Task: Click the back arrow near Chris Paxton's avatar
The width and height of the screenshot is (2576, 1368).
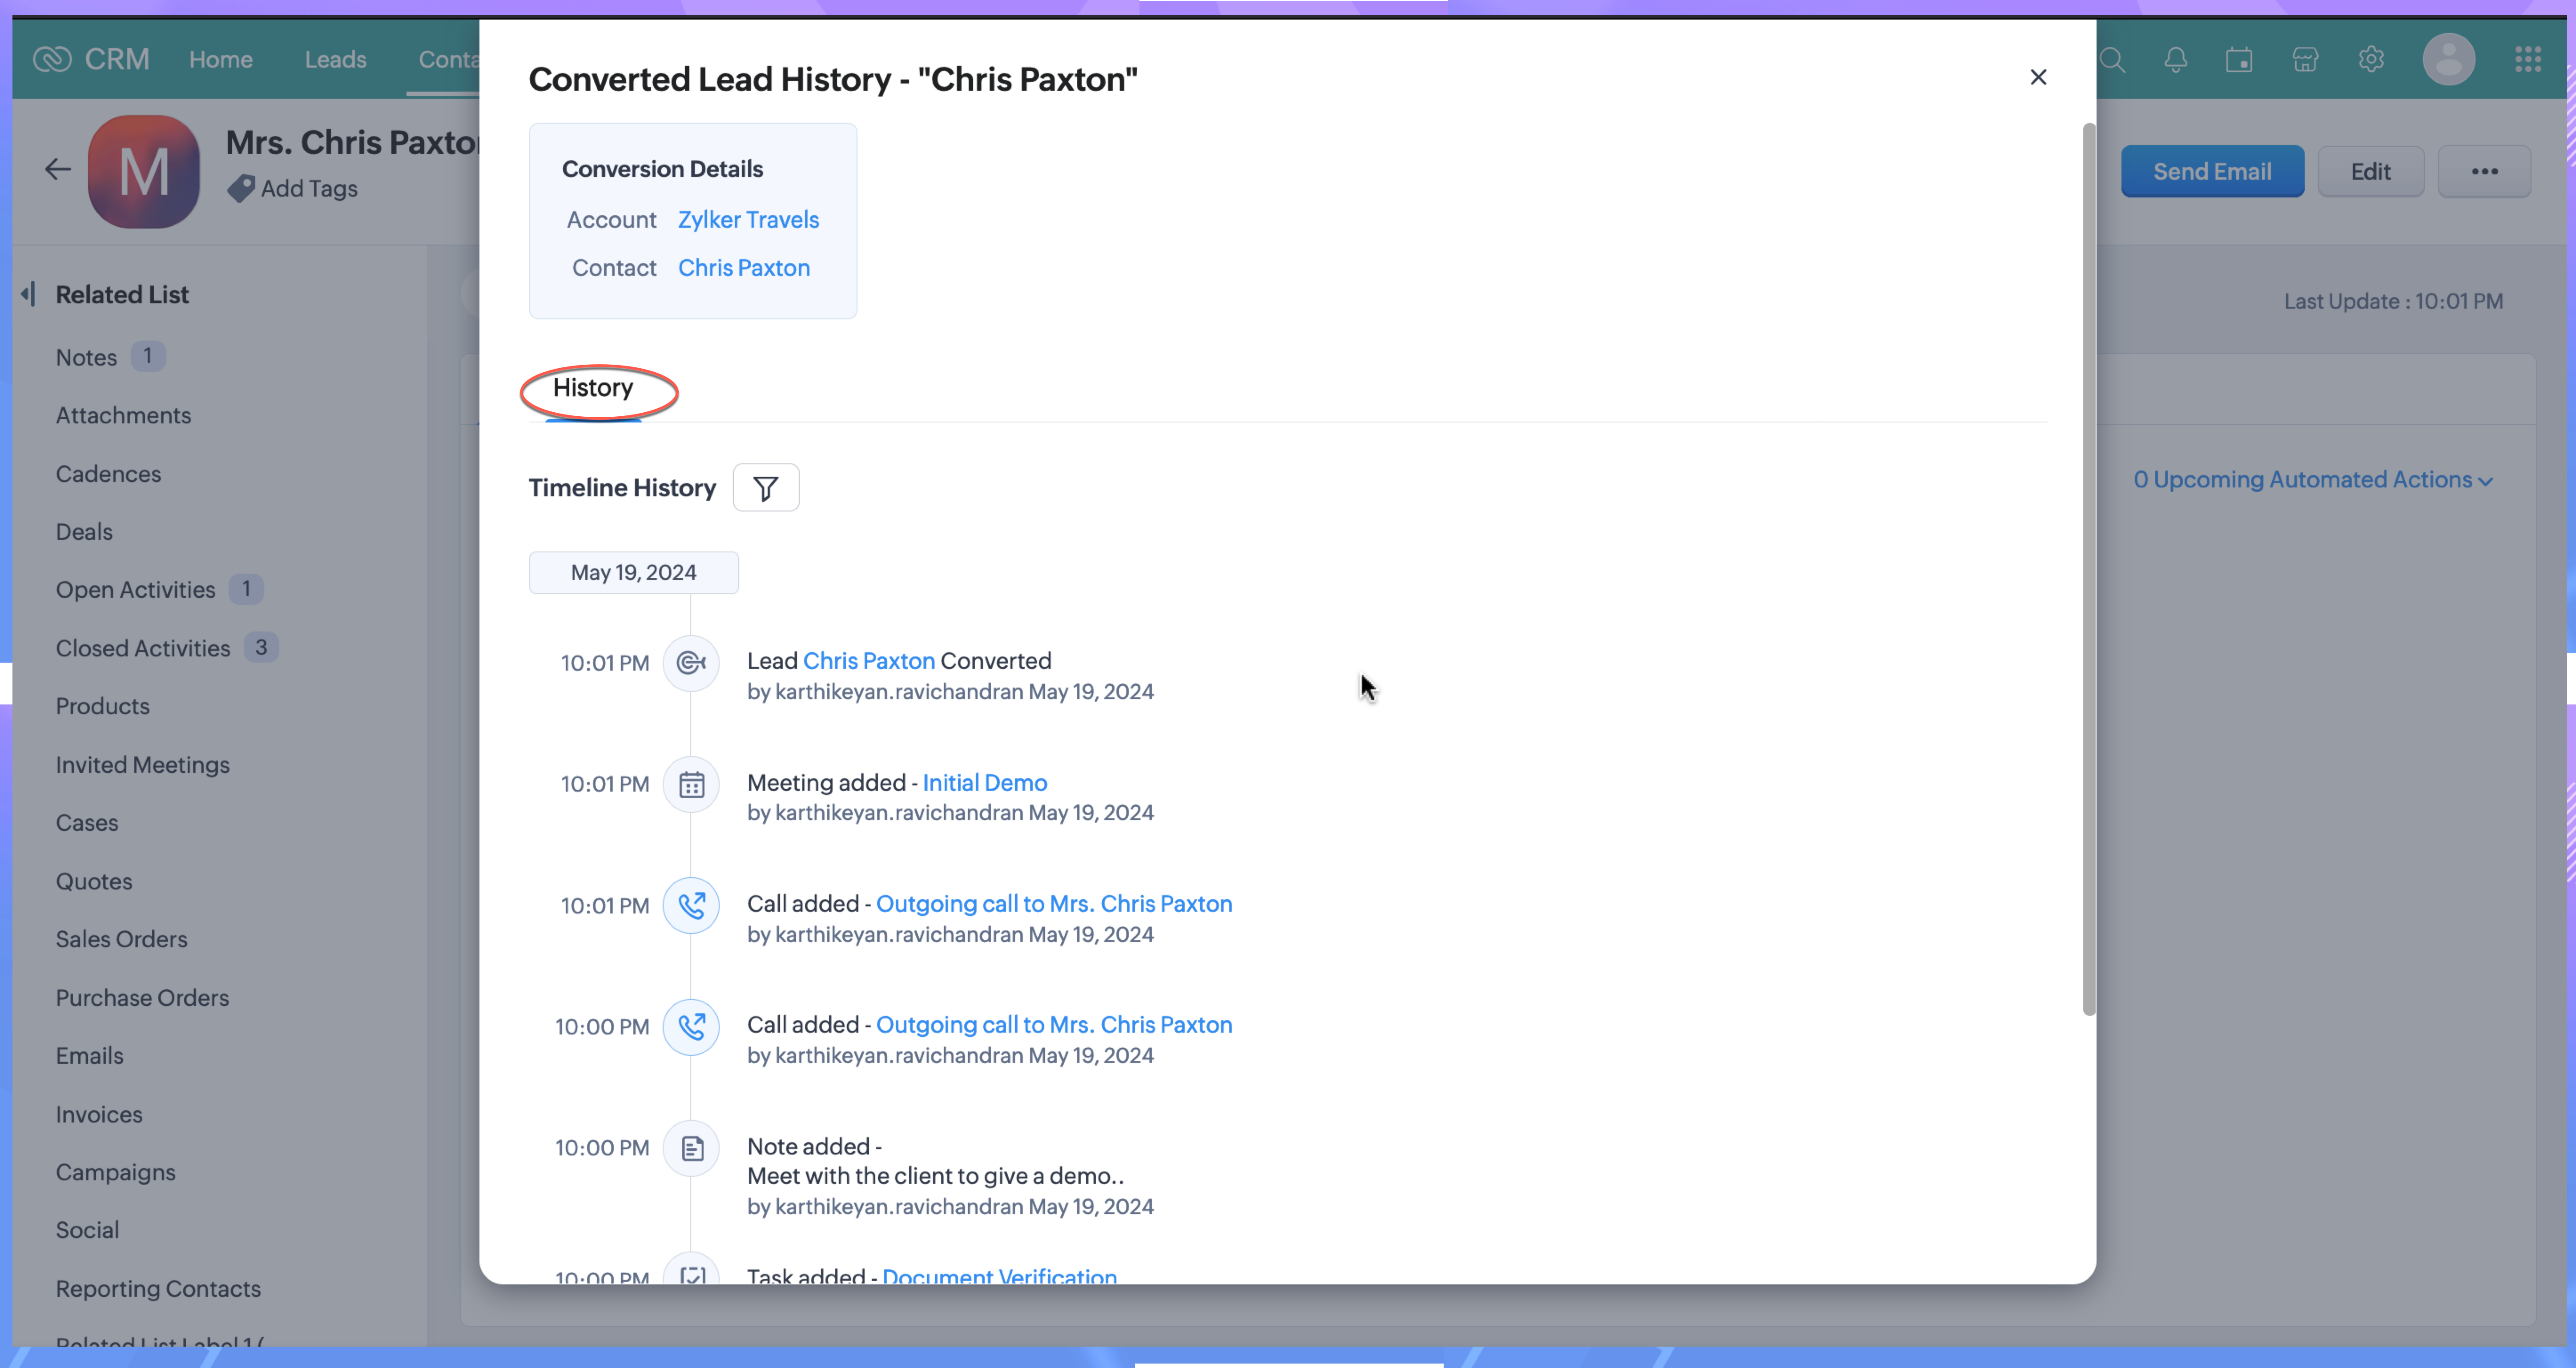Action: pos(57,169)
